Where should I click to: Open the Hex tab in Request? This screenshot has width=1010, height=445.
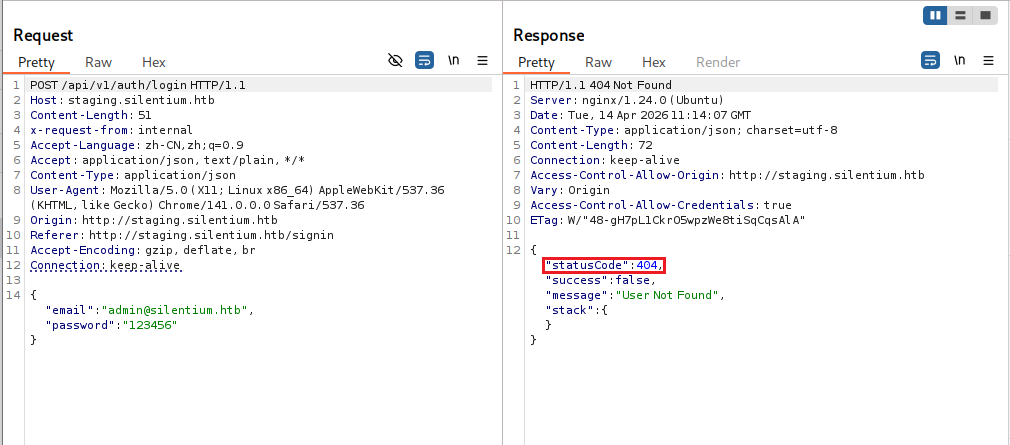point(154,62)
